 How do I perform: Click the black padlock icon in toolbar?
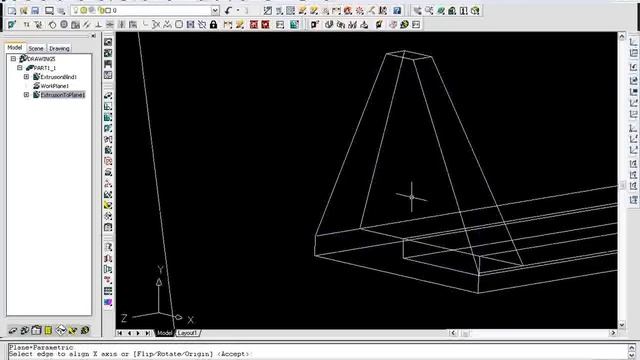(x=213, y=25)
